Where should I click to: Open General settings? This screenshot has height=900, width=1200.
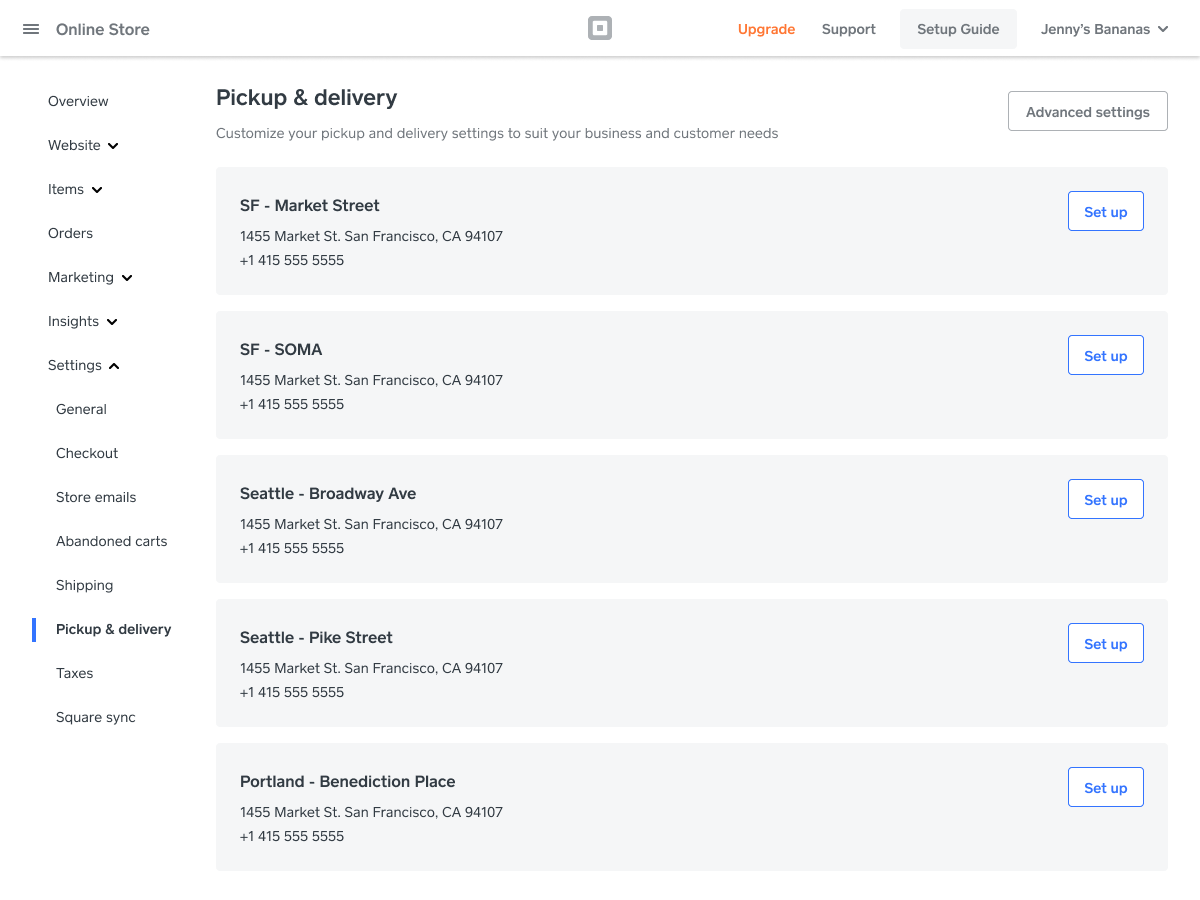[x=81, y=409]
